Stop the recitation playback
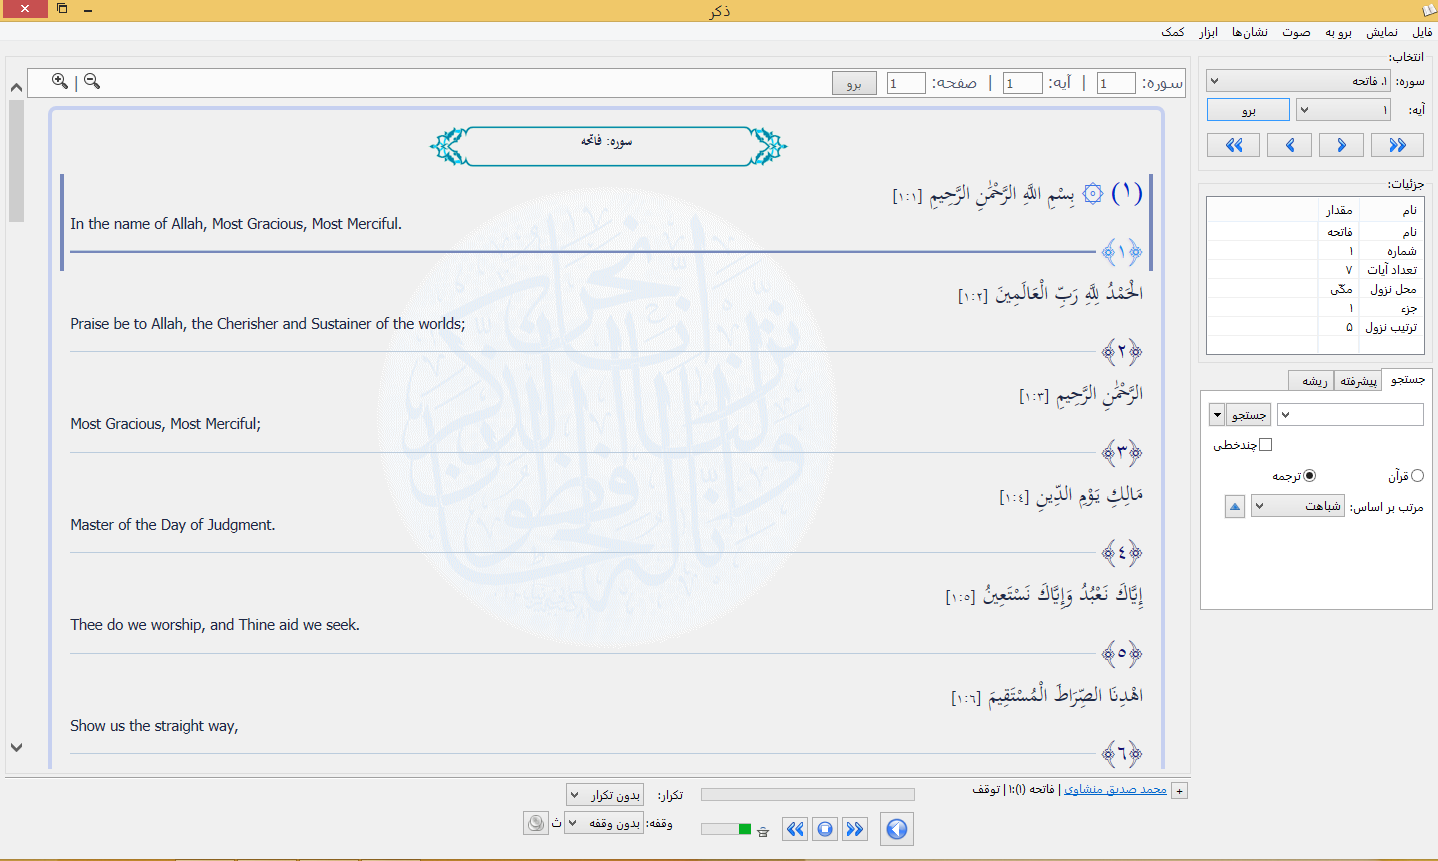 (825, 828)
